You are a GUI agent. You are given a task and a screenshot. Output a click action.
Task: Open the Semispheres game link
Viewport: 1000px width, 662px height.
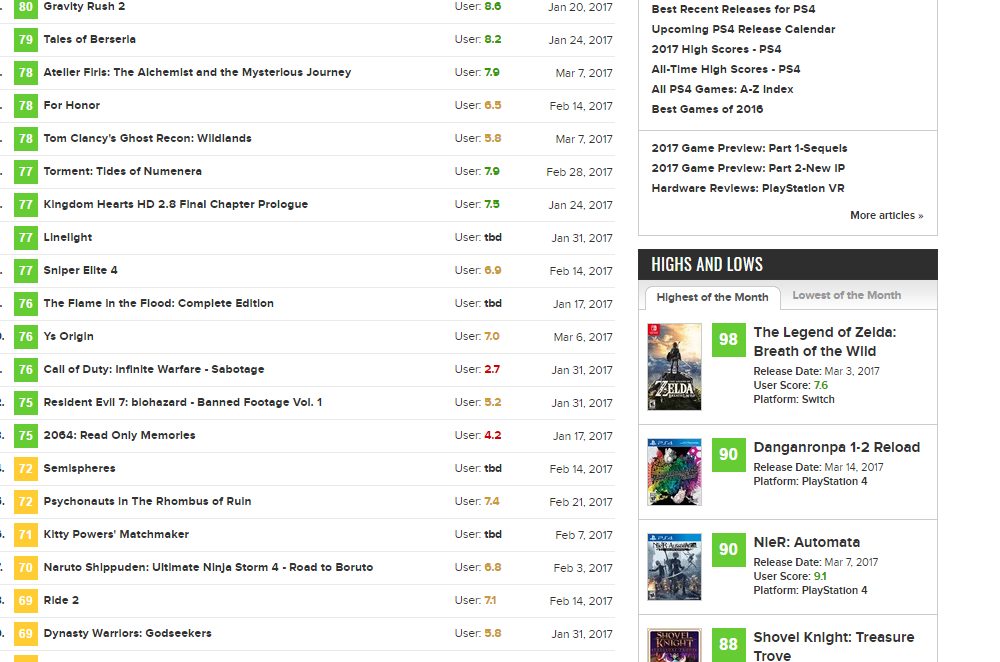(x=79, y=468)
